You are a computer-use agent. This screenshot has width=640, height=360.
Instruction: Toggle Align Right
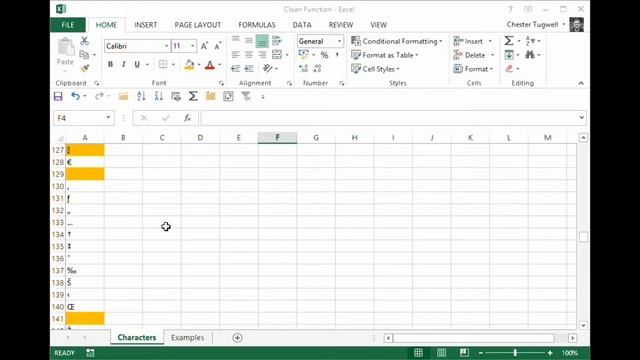tap(262, 54)
